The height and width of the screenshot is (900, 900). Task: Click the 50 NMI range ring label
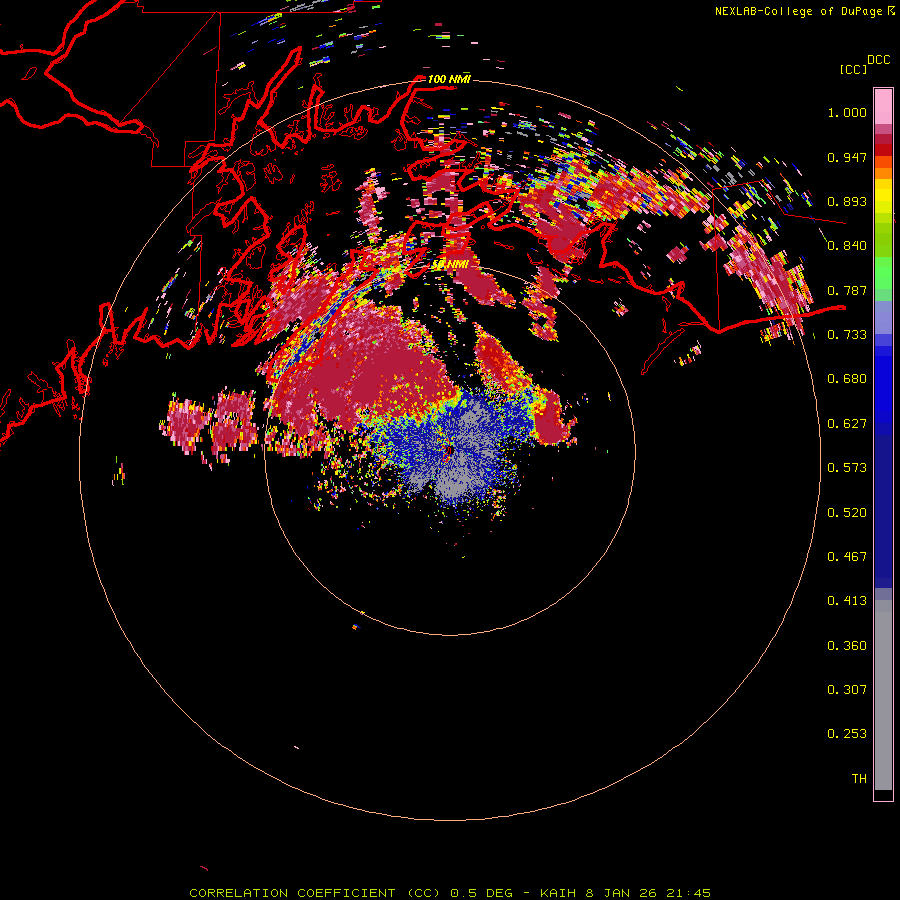coord(450,265)
